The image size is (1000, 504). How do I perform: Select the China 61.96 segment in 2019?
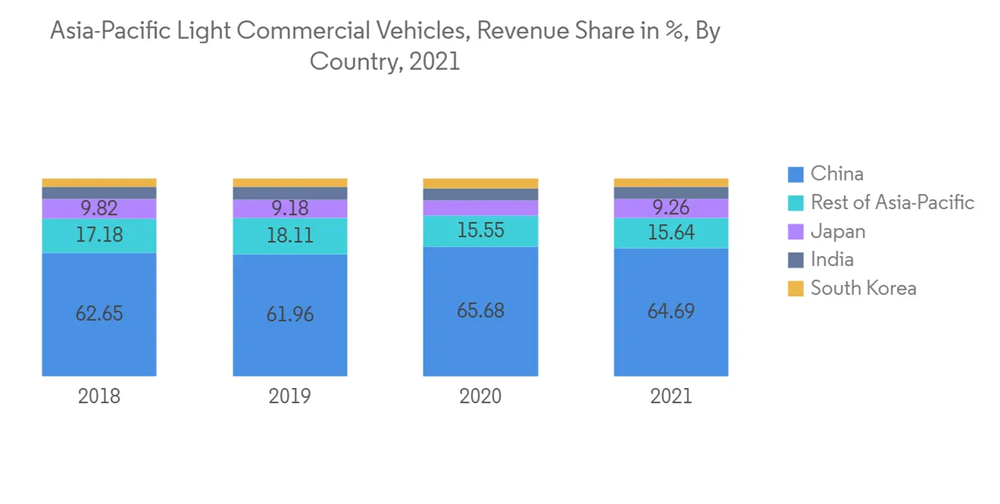[290, 315]
